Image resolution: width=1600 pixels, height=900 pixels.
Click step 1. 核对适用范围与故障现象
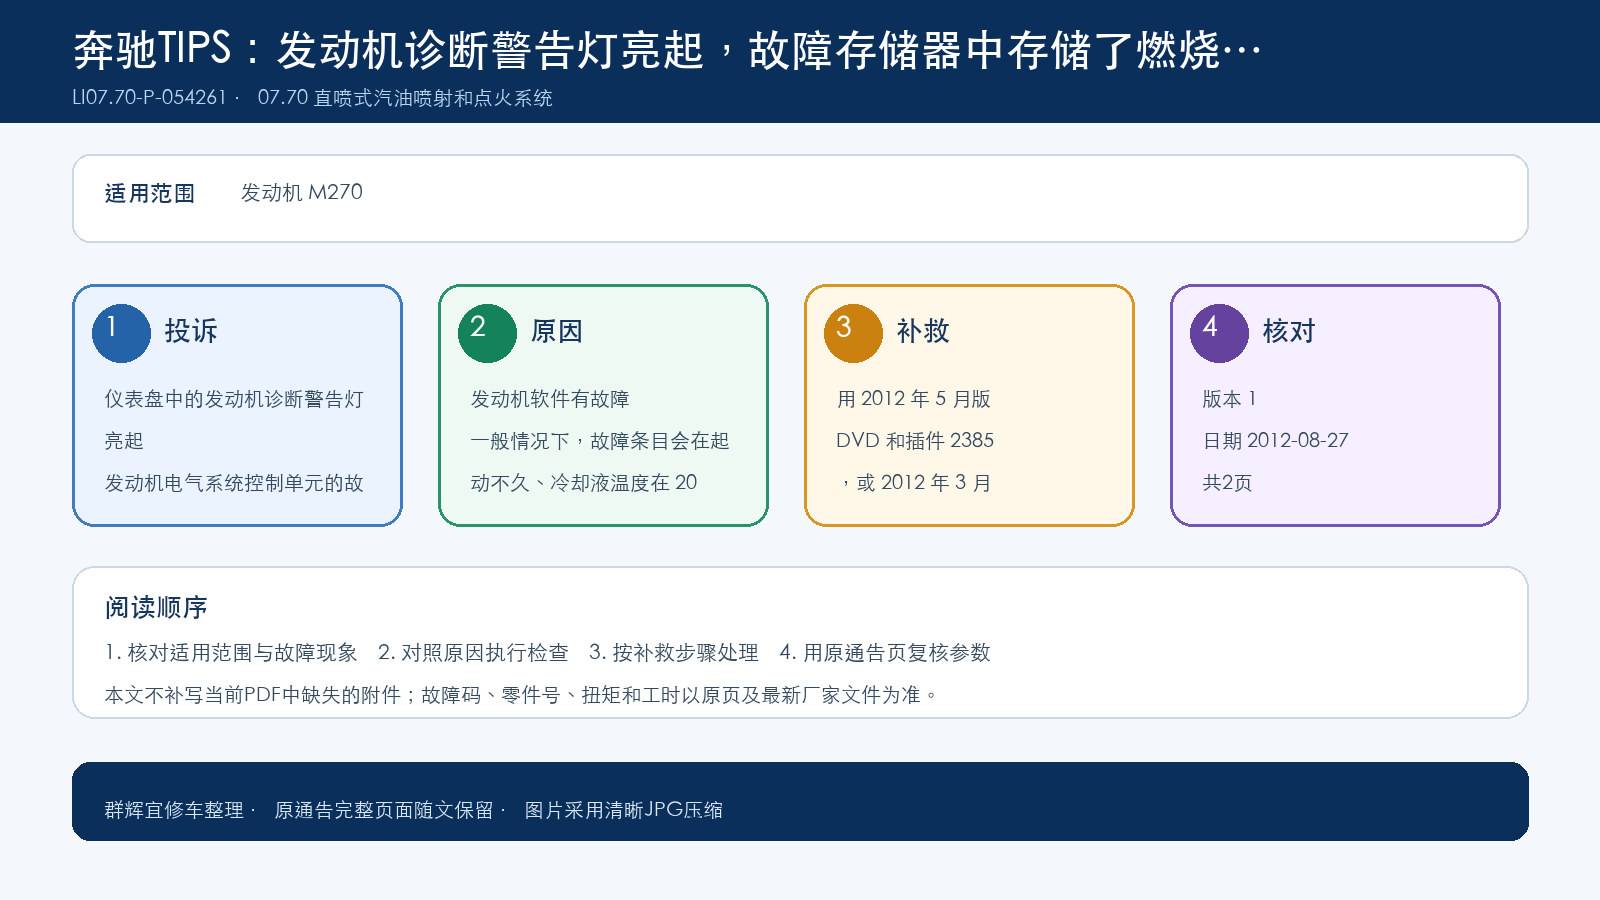231,653
